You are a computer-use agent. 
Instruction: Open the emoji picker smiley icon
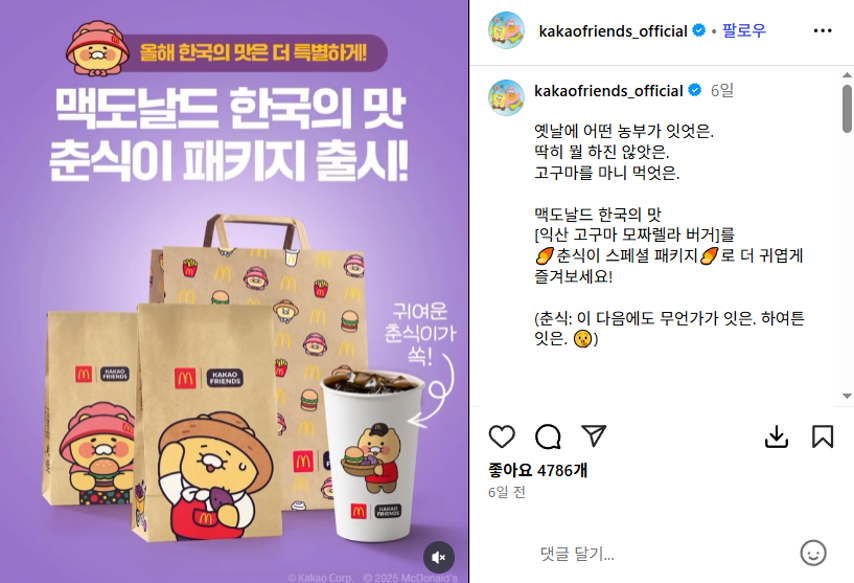(x=813, y=553)
